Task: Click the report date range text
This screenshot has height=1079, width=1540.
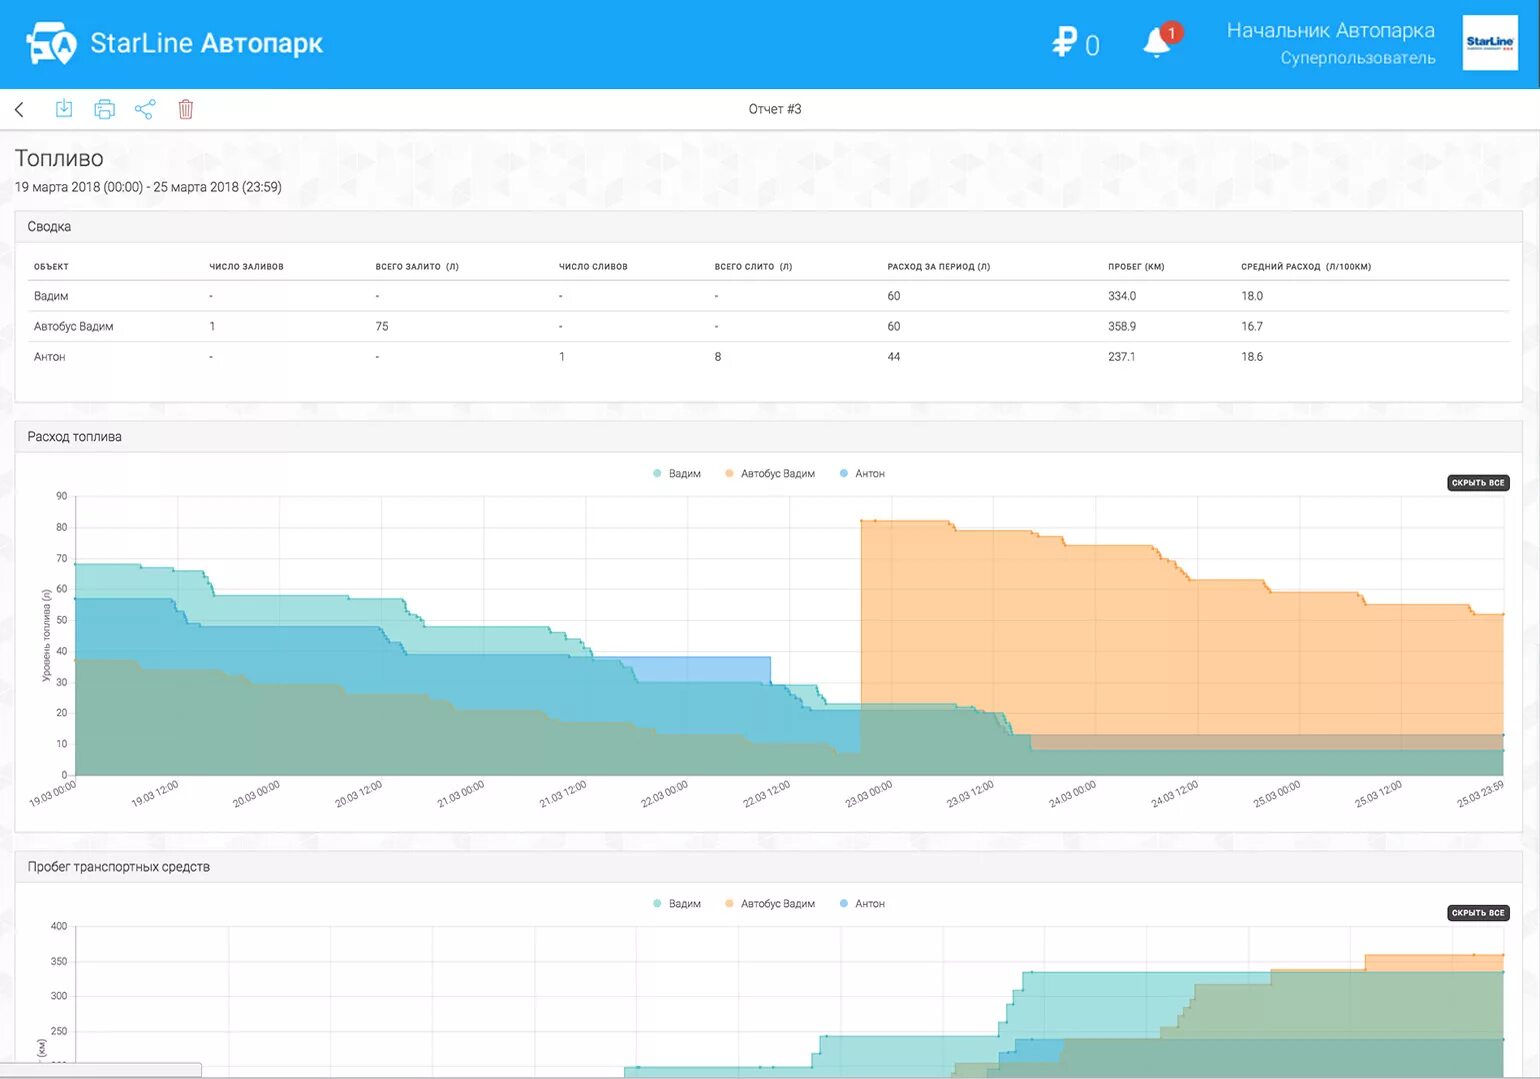Action: click(148, 187)
